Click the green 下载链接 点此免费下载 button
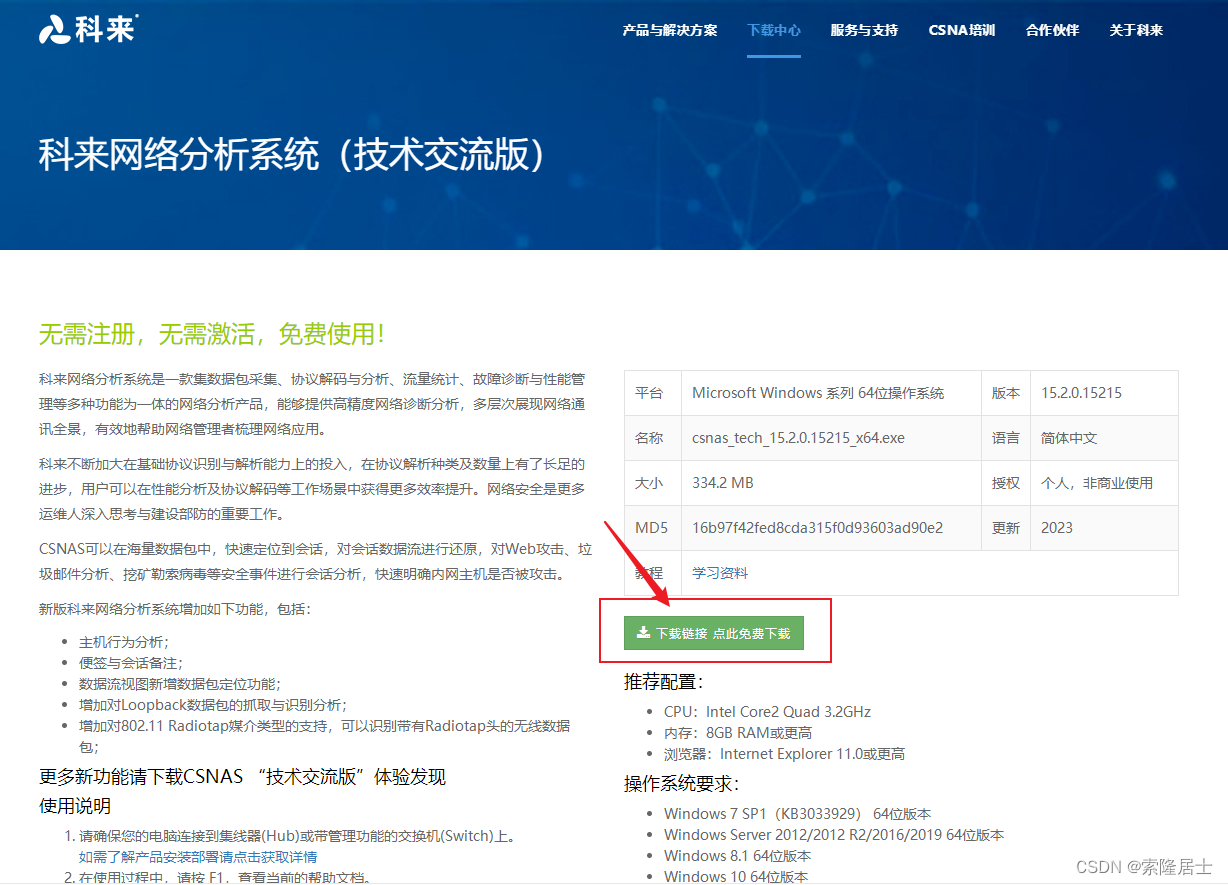The image size is (1228, 885). 714,633
